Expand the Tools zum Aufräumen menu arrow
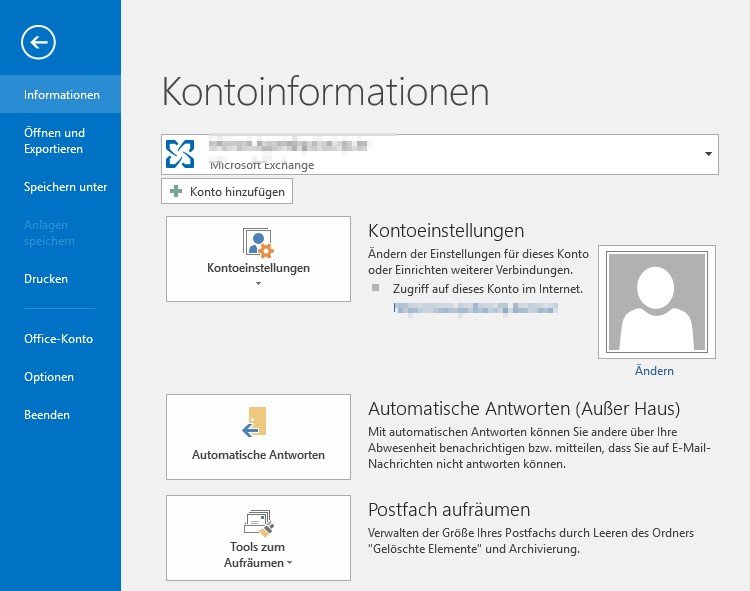Screen dimensions: 750x591 point(290,564)
